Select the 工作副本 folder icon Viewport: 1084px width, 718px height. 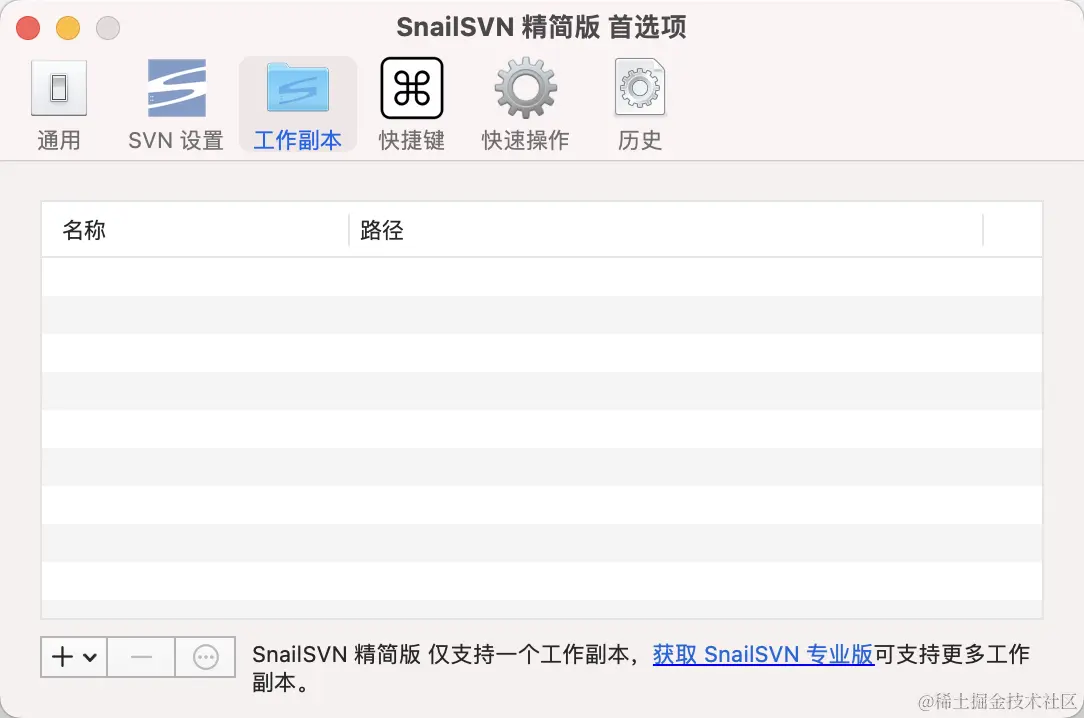298,88
